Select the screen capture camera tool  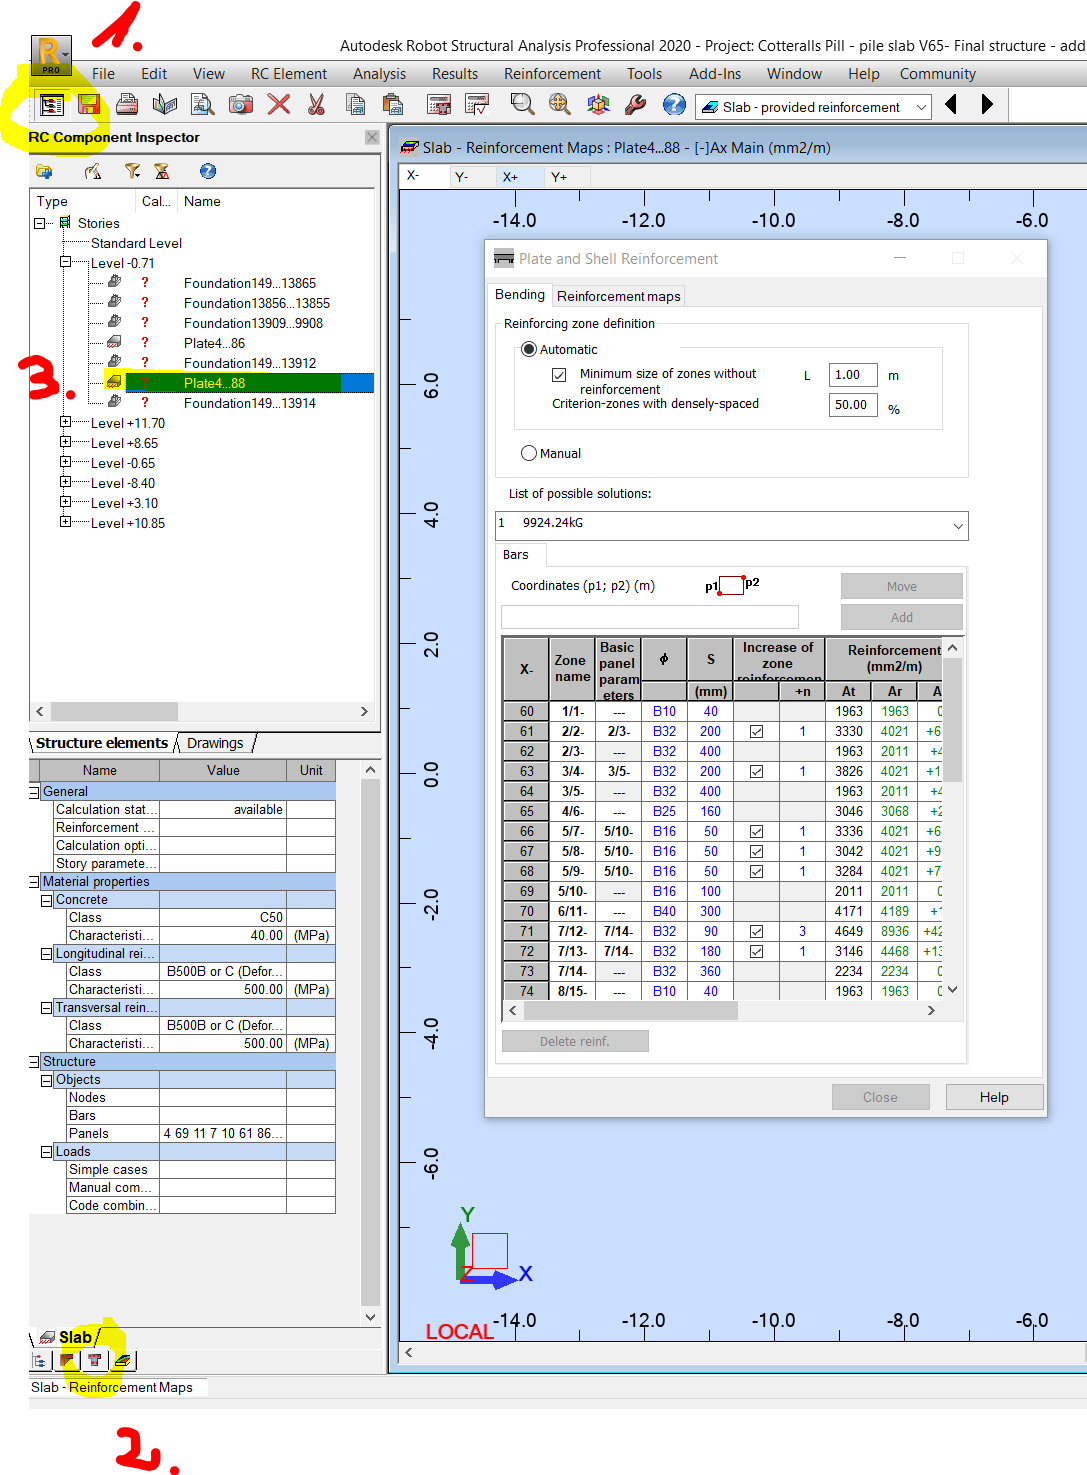(x=240, y=104)
